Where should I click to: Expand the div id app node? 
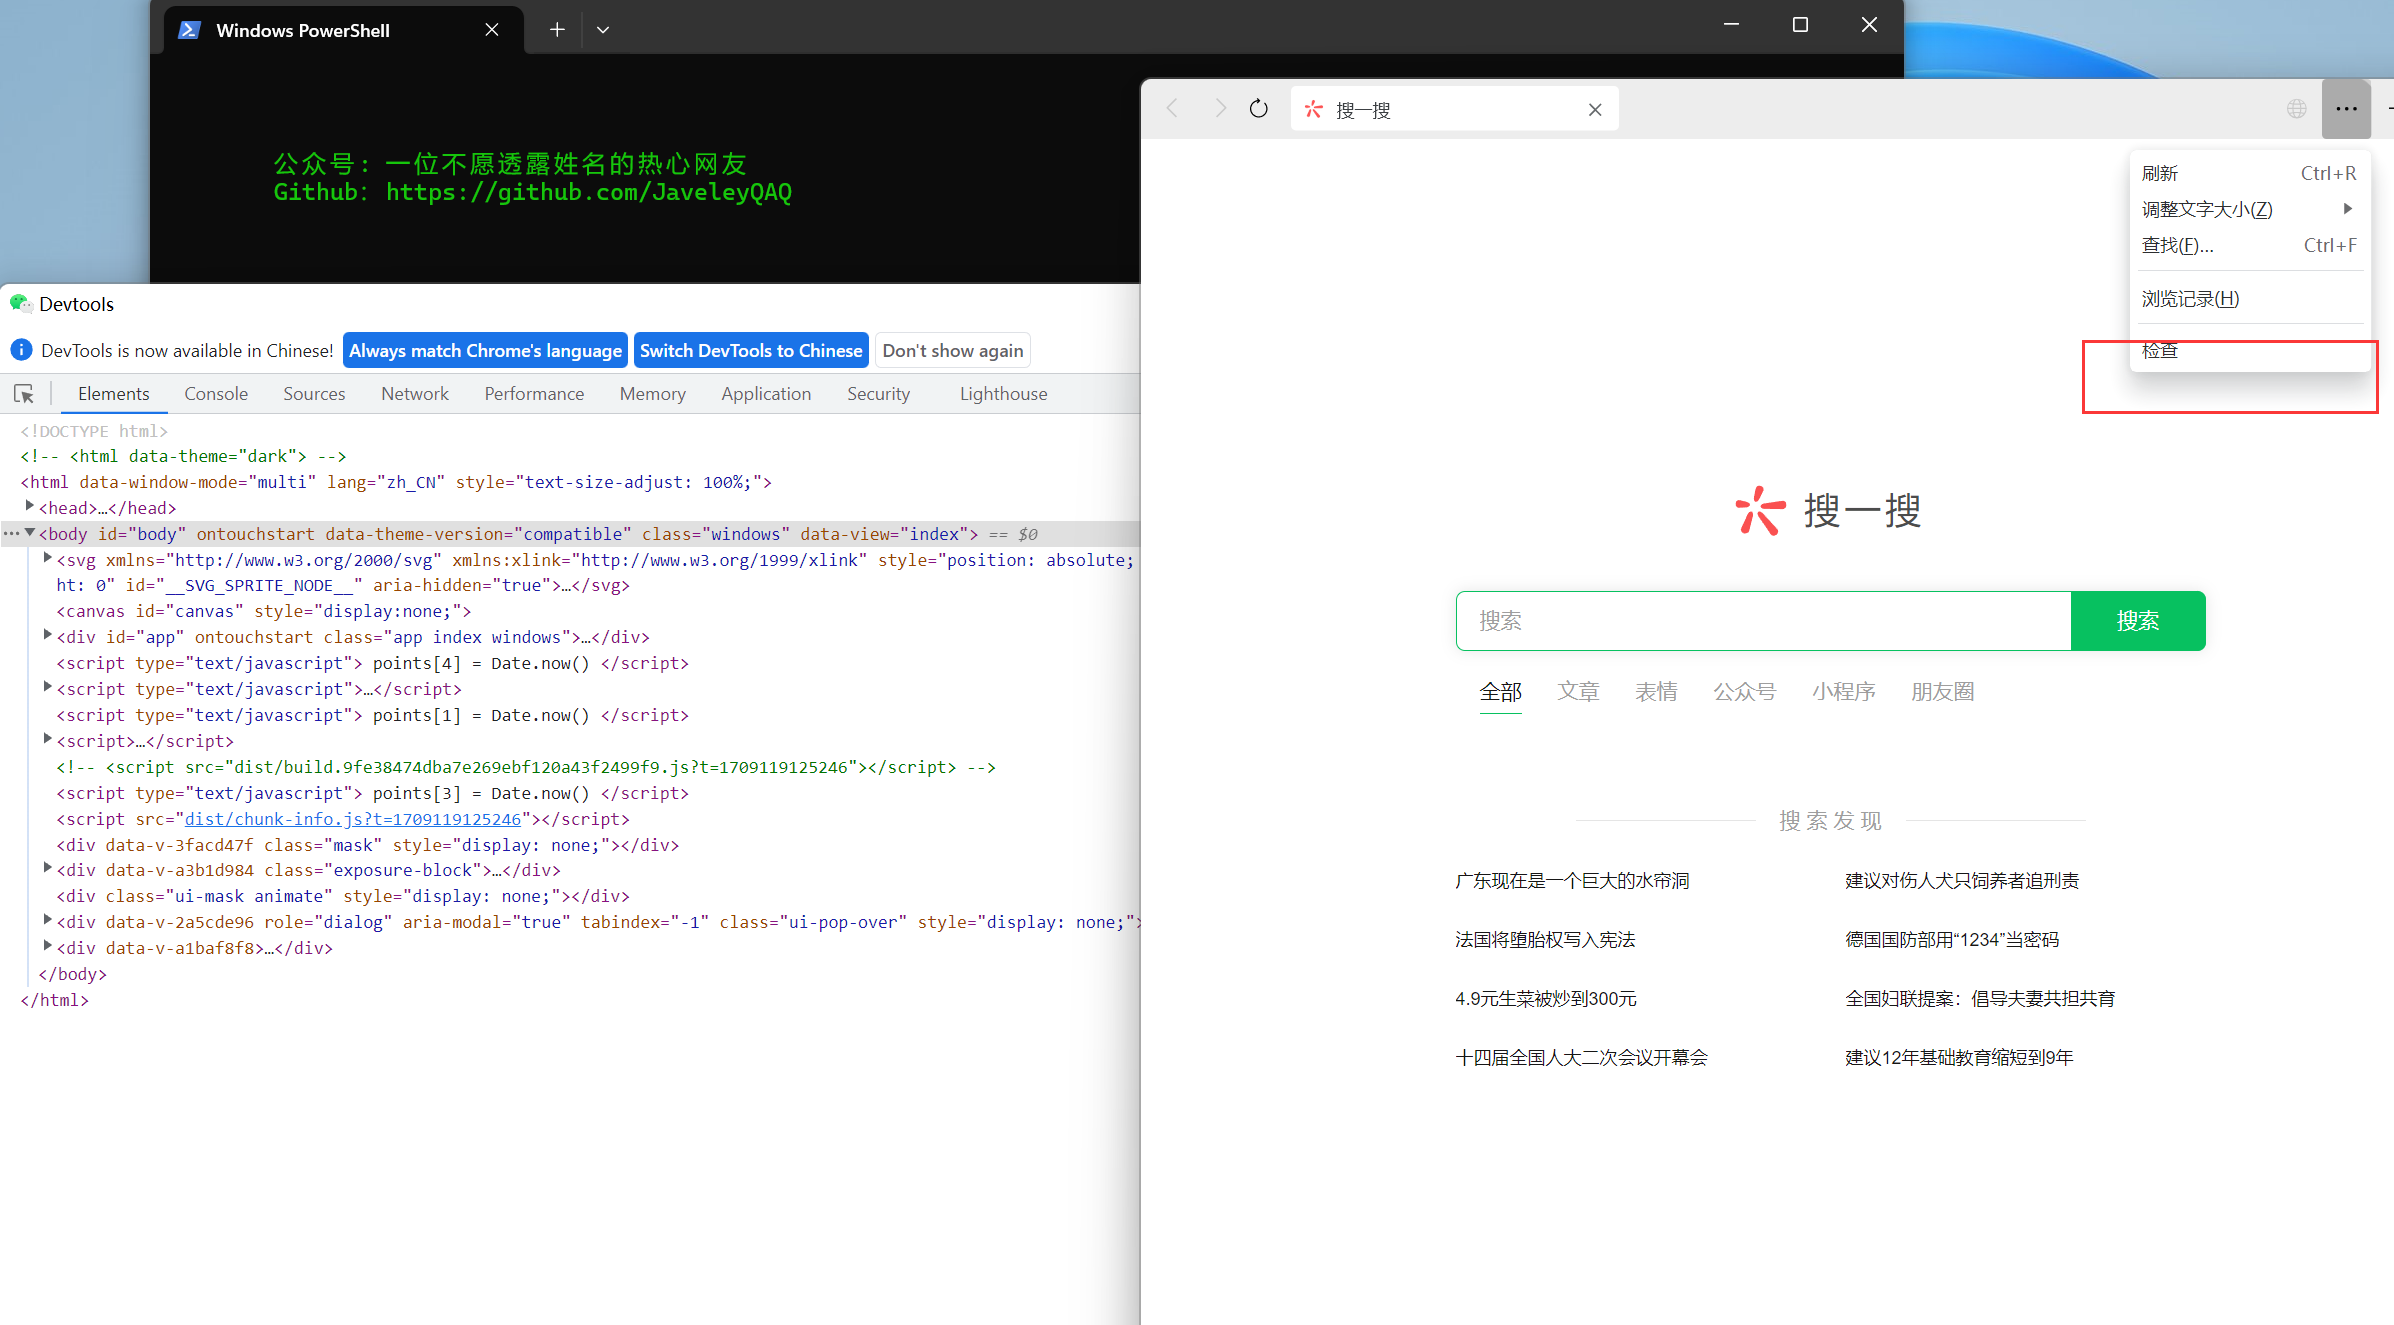coord(47,636)
